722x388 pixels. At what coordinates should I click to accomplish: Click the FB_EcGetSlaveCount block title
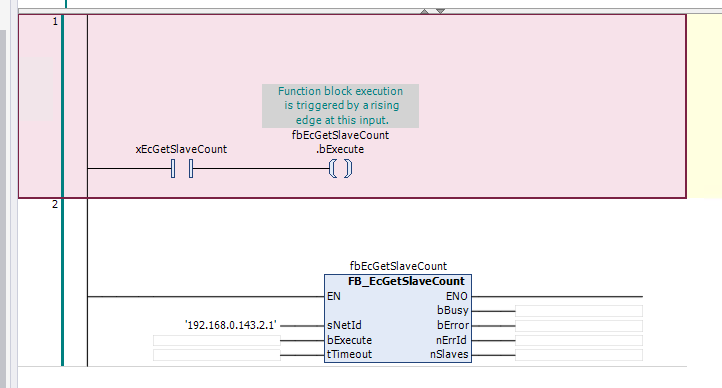(406, 281)
